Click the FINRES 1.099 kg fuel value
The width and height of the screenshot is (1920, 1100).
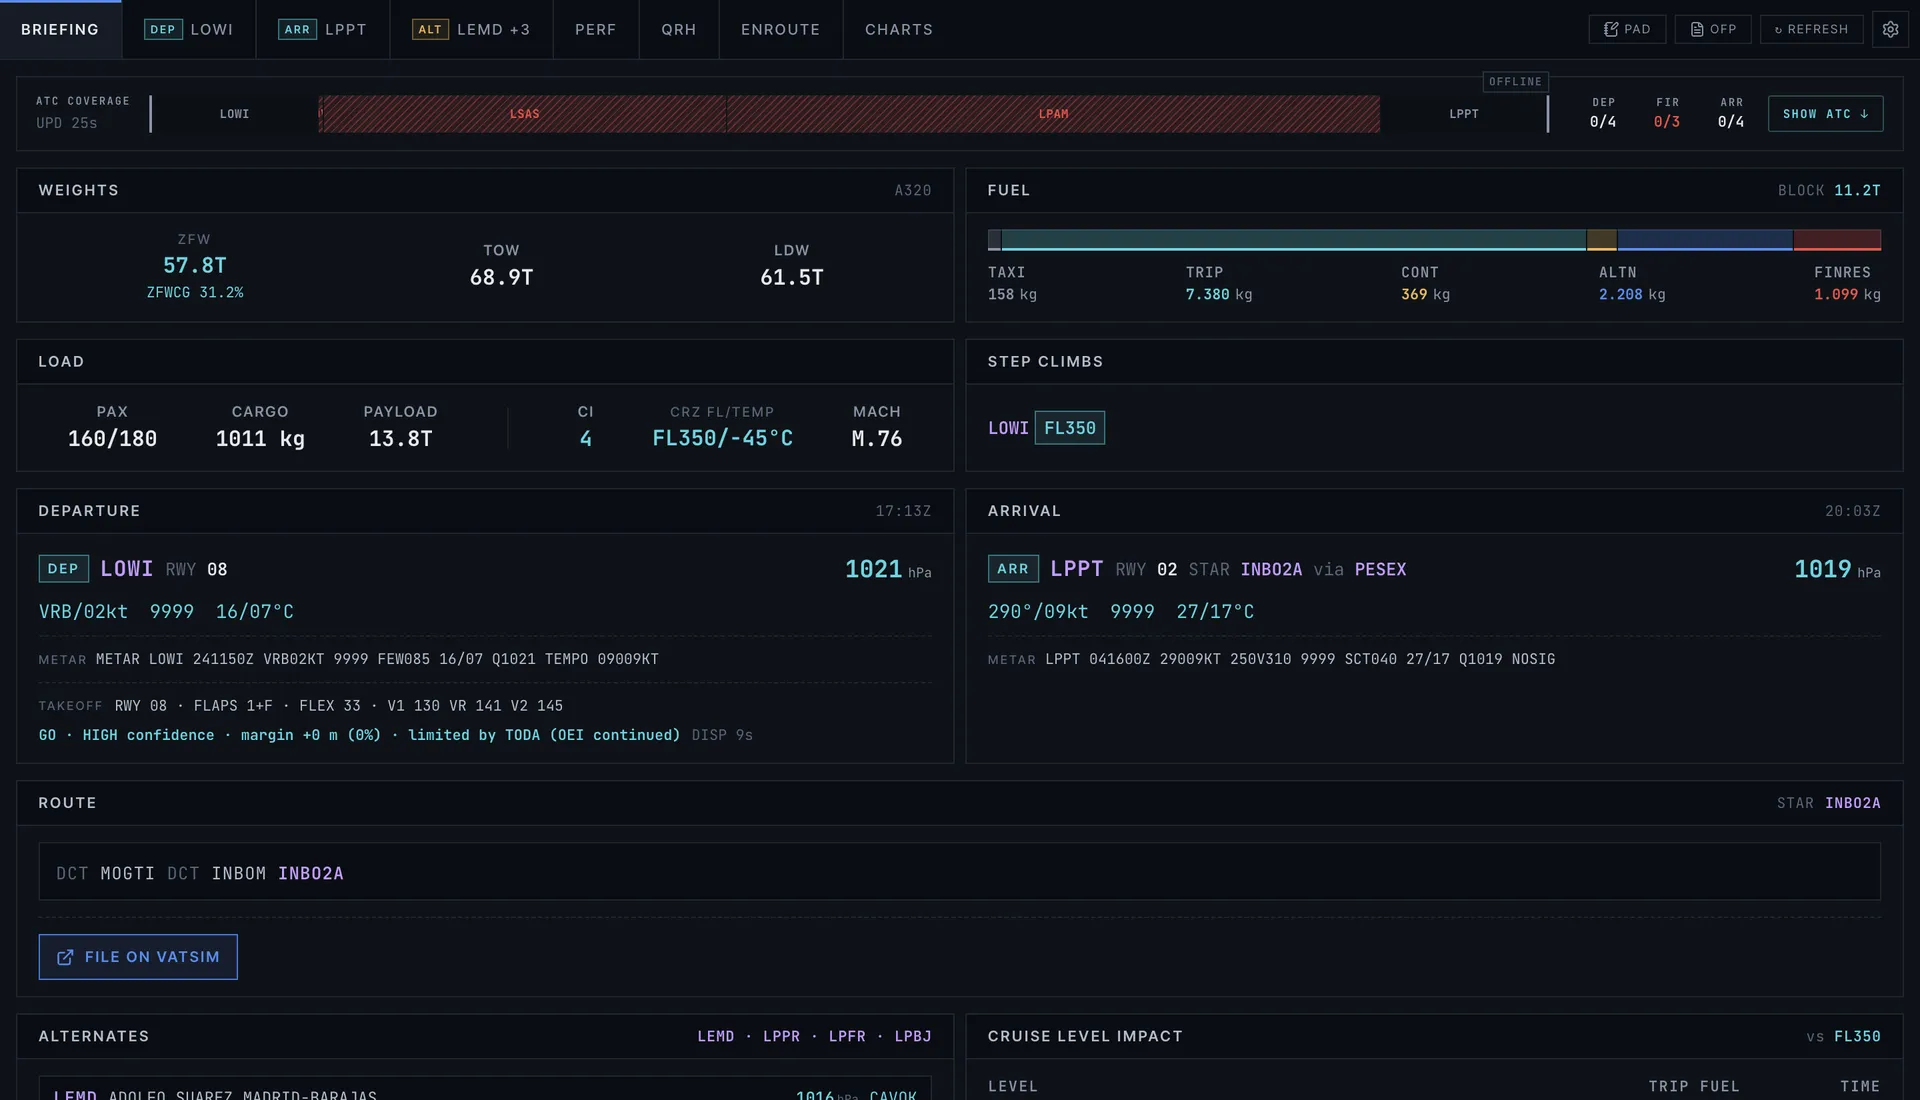tap(1847, 295)
